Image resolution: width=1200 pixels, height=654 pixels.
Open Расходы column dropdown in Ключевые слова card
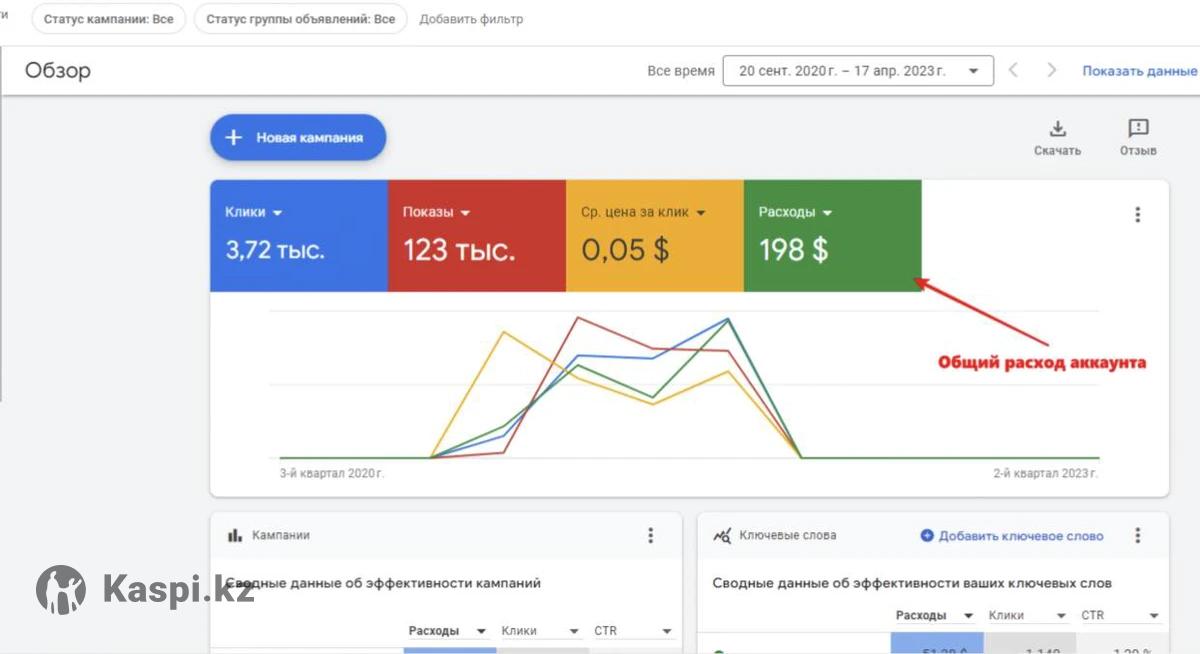[x=934, y=615]
